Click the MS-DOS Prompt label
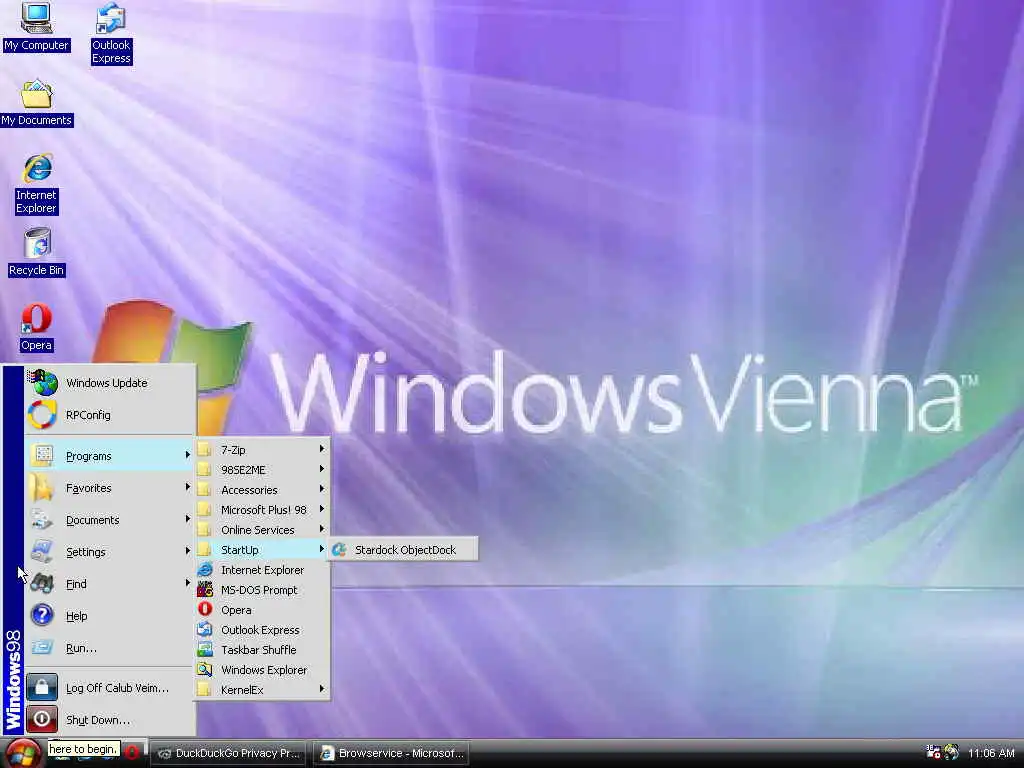Viewport: 1024px width, 768px height. [259, 590]
